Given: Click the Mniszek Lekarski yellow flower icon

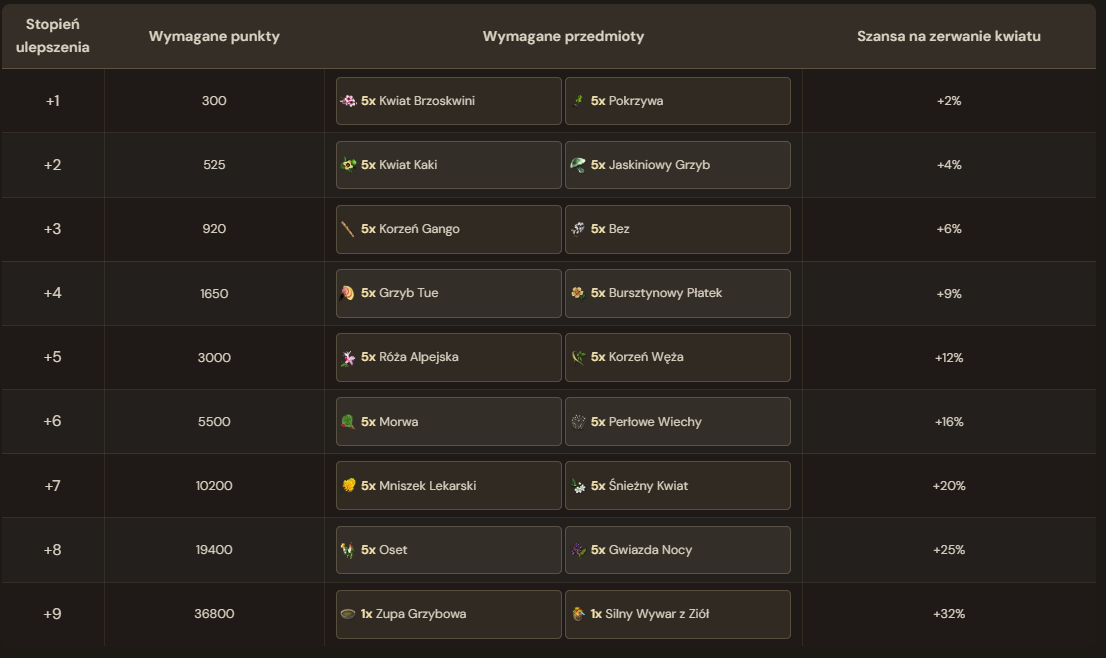Looking at the screenshot, I should (x=348, y=486).
